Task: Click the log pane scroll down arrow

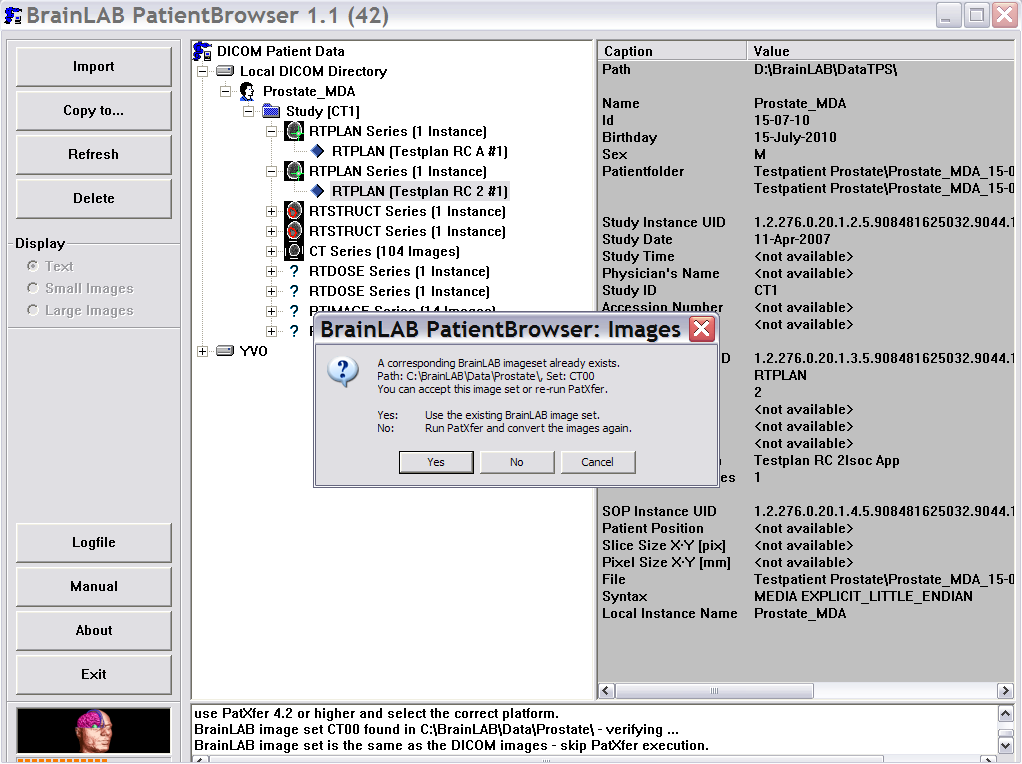Action: pos(1005,745)
